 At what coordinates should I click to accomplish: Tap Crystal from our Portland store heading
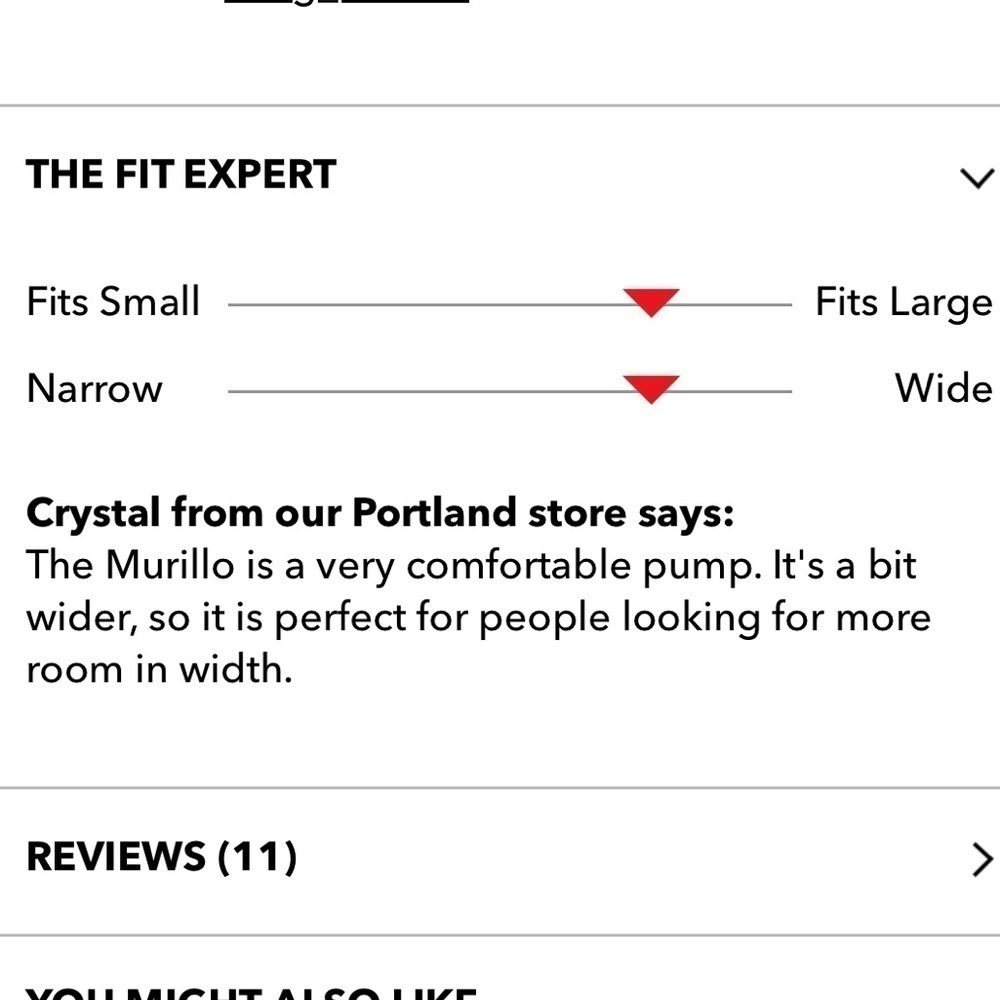[x=380, y=514]
